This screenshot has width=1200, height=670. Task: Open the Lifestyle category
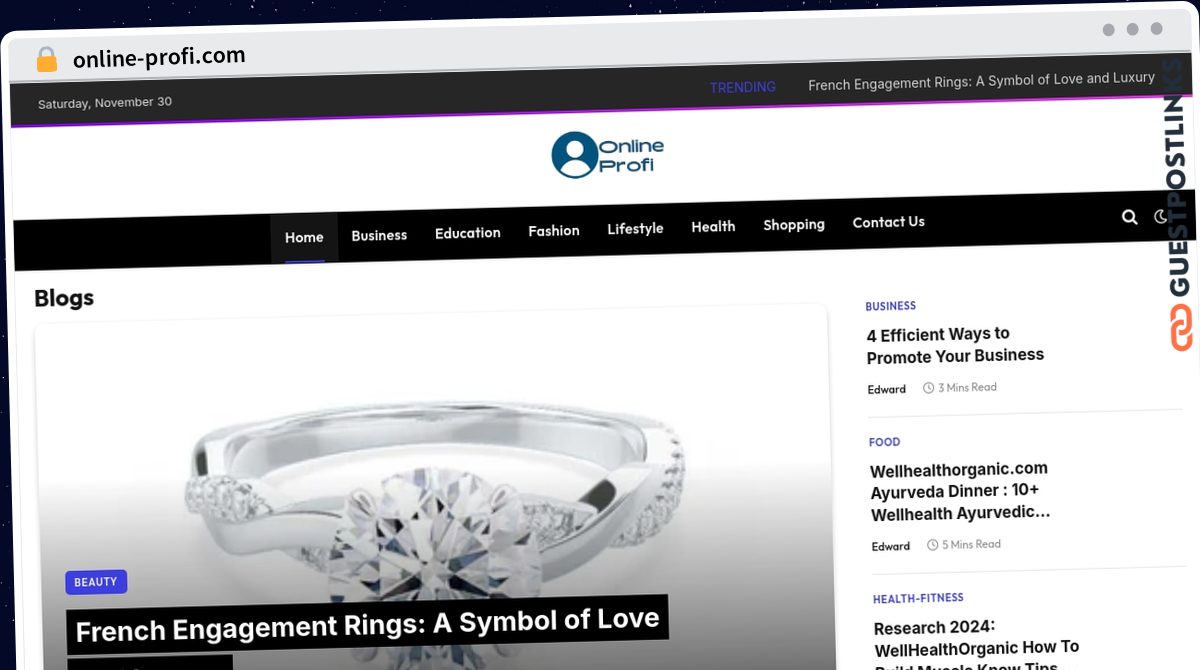[x=635, y=228]
